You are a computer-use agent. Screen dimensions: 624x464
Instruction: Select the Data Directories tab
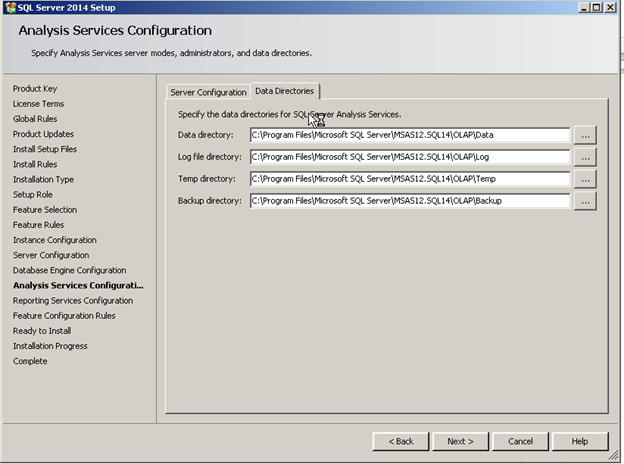point(285,91)
